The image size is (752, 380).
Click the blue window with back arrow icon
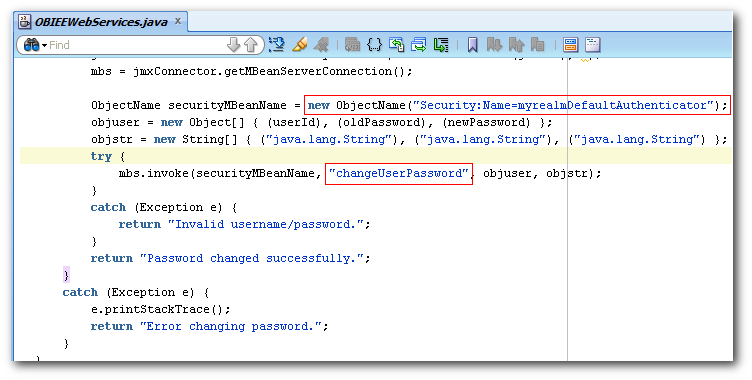(397, 45)
